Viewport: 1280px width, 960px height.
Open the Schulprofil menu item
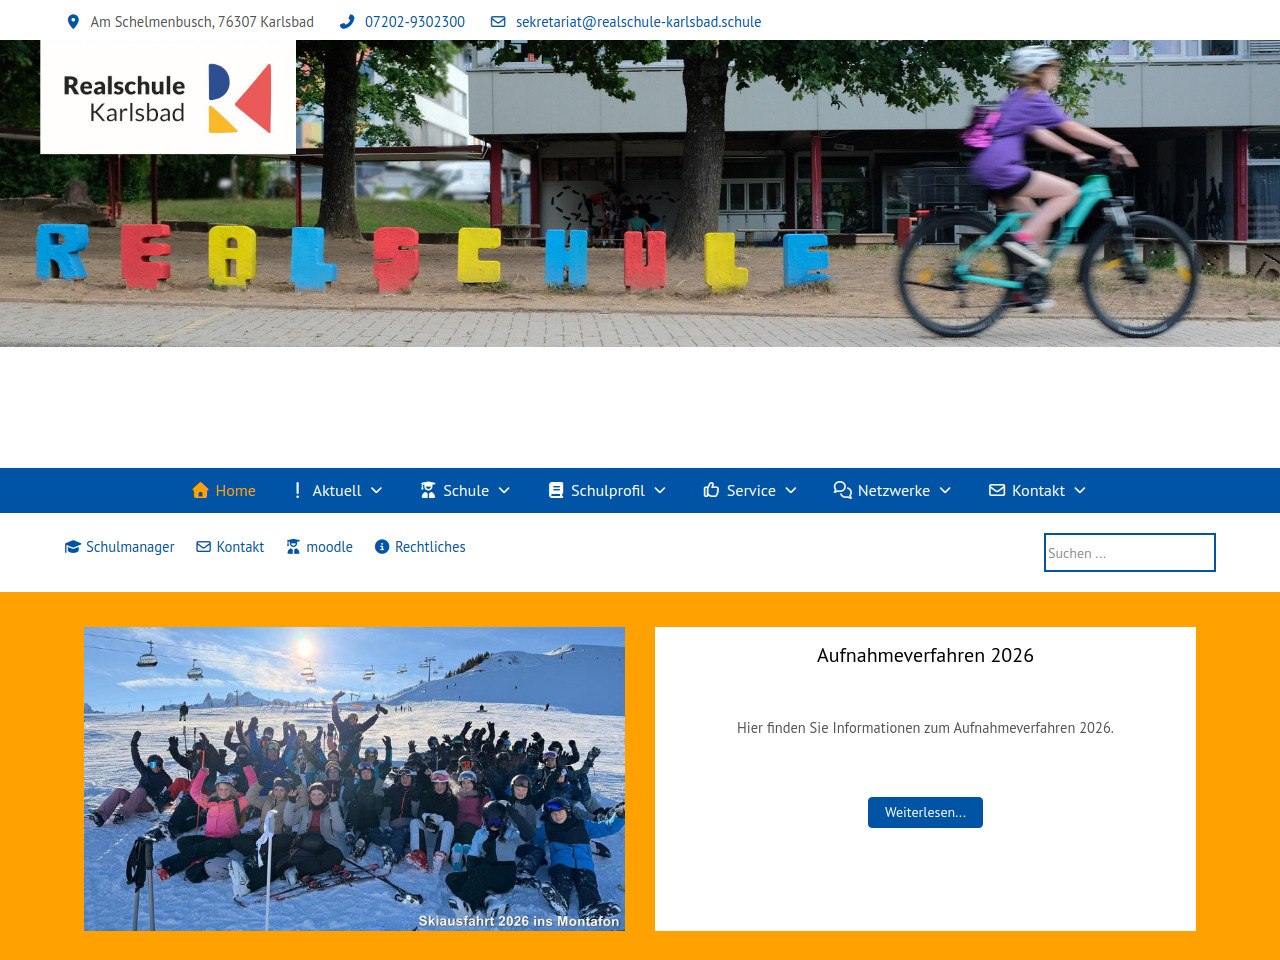(x=607, y=490)
